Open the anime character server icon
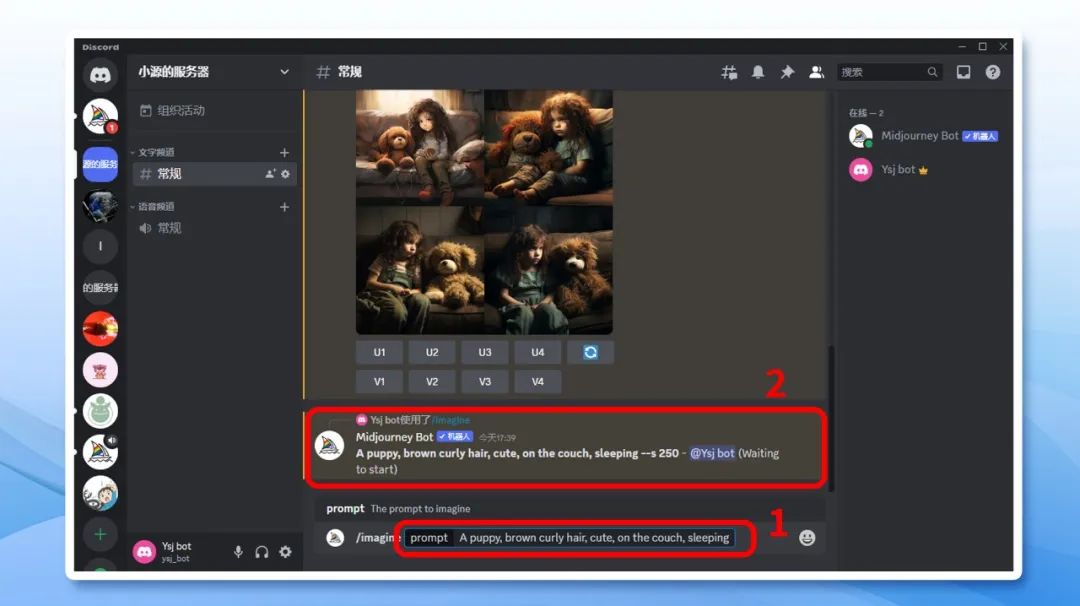The width and height of the screenshot is (1080, 606). click(x=101, y=493)
